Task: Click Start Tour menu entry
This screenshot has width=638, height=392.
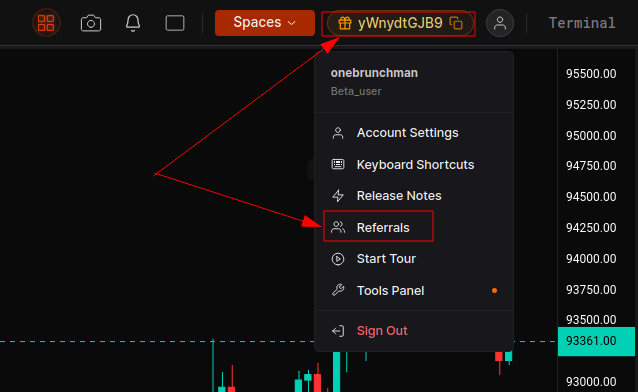Action: pos(414,259)
